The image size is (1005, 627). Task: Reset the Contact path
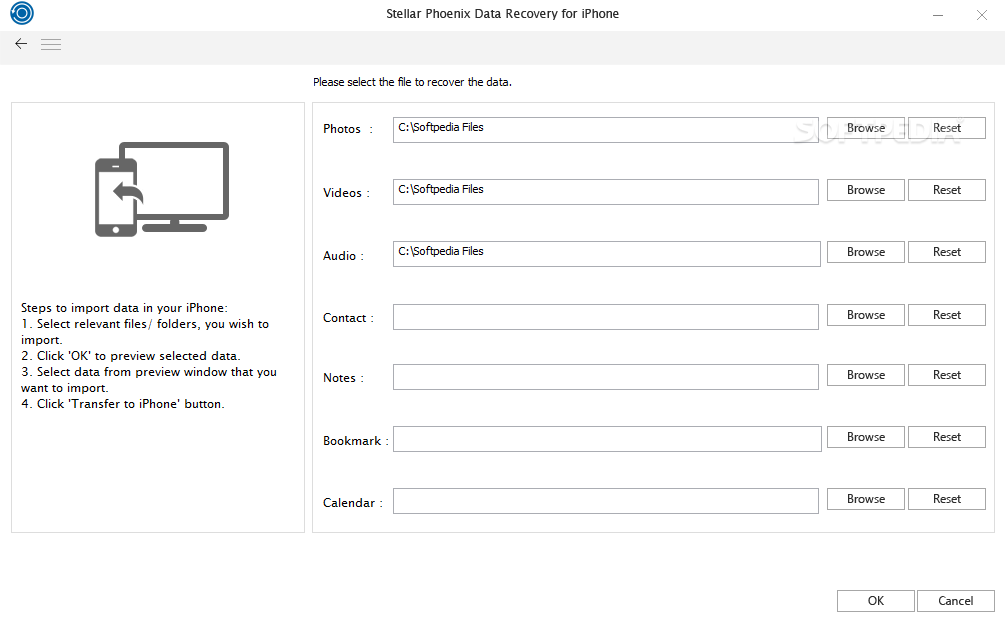click(947, 315)
